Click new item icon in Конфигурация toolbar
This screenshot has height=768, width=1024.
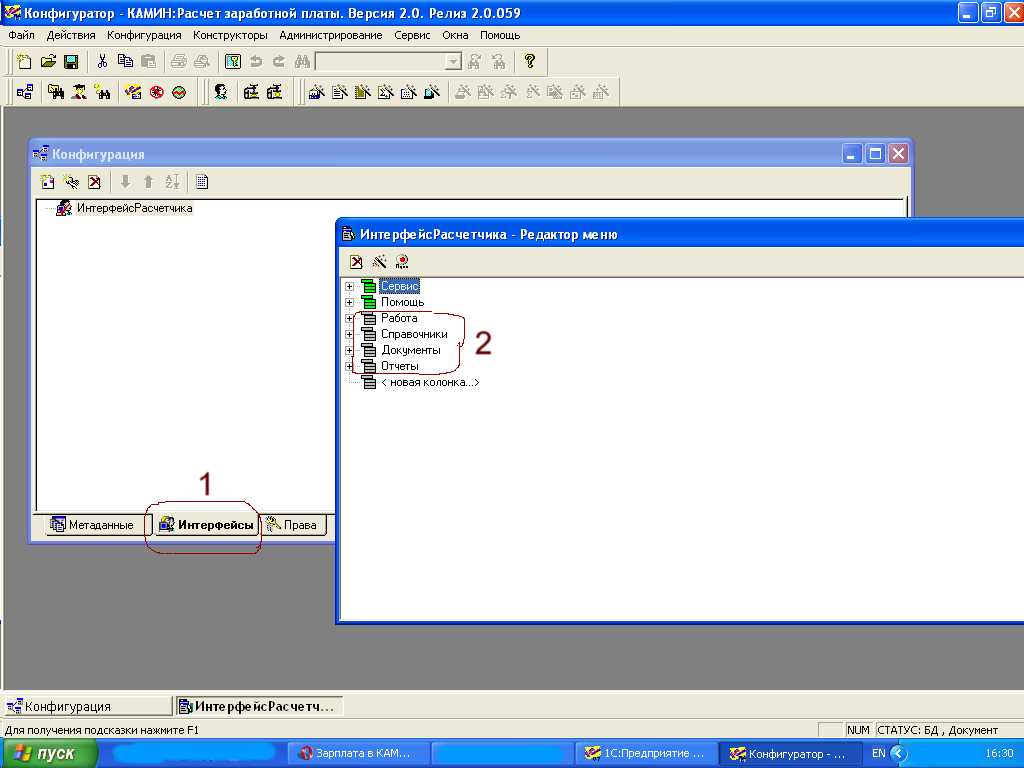tap(47, 182)
